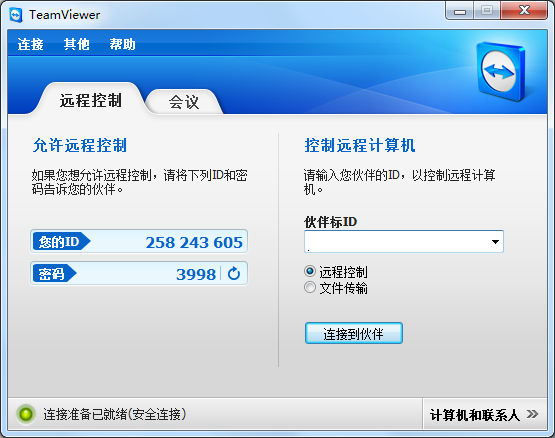Open the 连接 menu

coord(30,44)
